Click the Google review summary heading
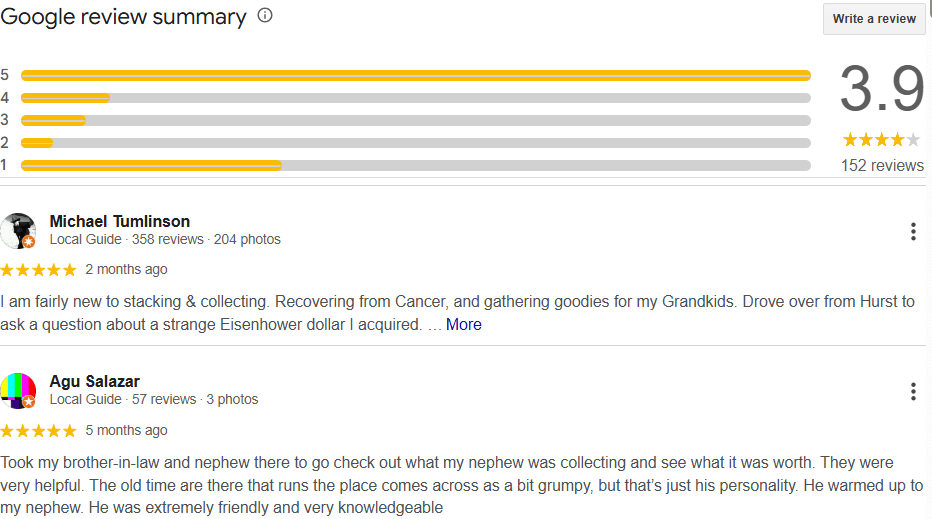This screenshot has width=932, height=519. [x=123, y=17]
